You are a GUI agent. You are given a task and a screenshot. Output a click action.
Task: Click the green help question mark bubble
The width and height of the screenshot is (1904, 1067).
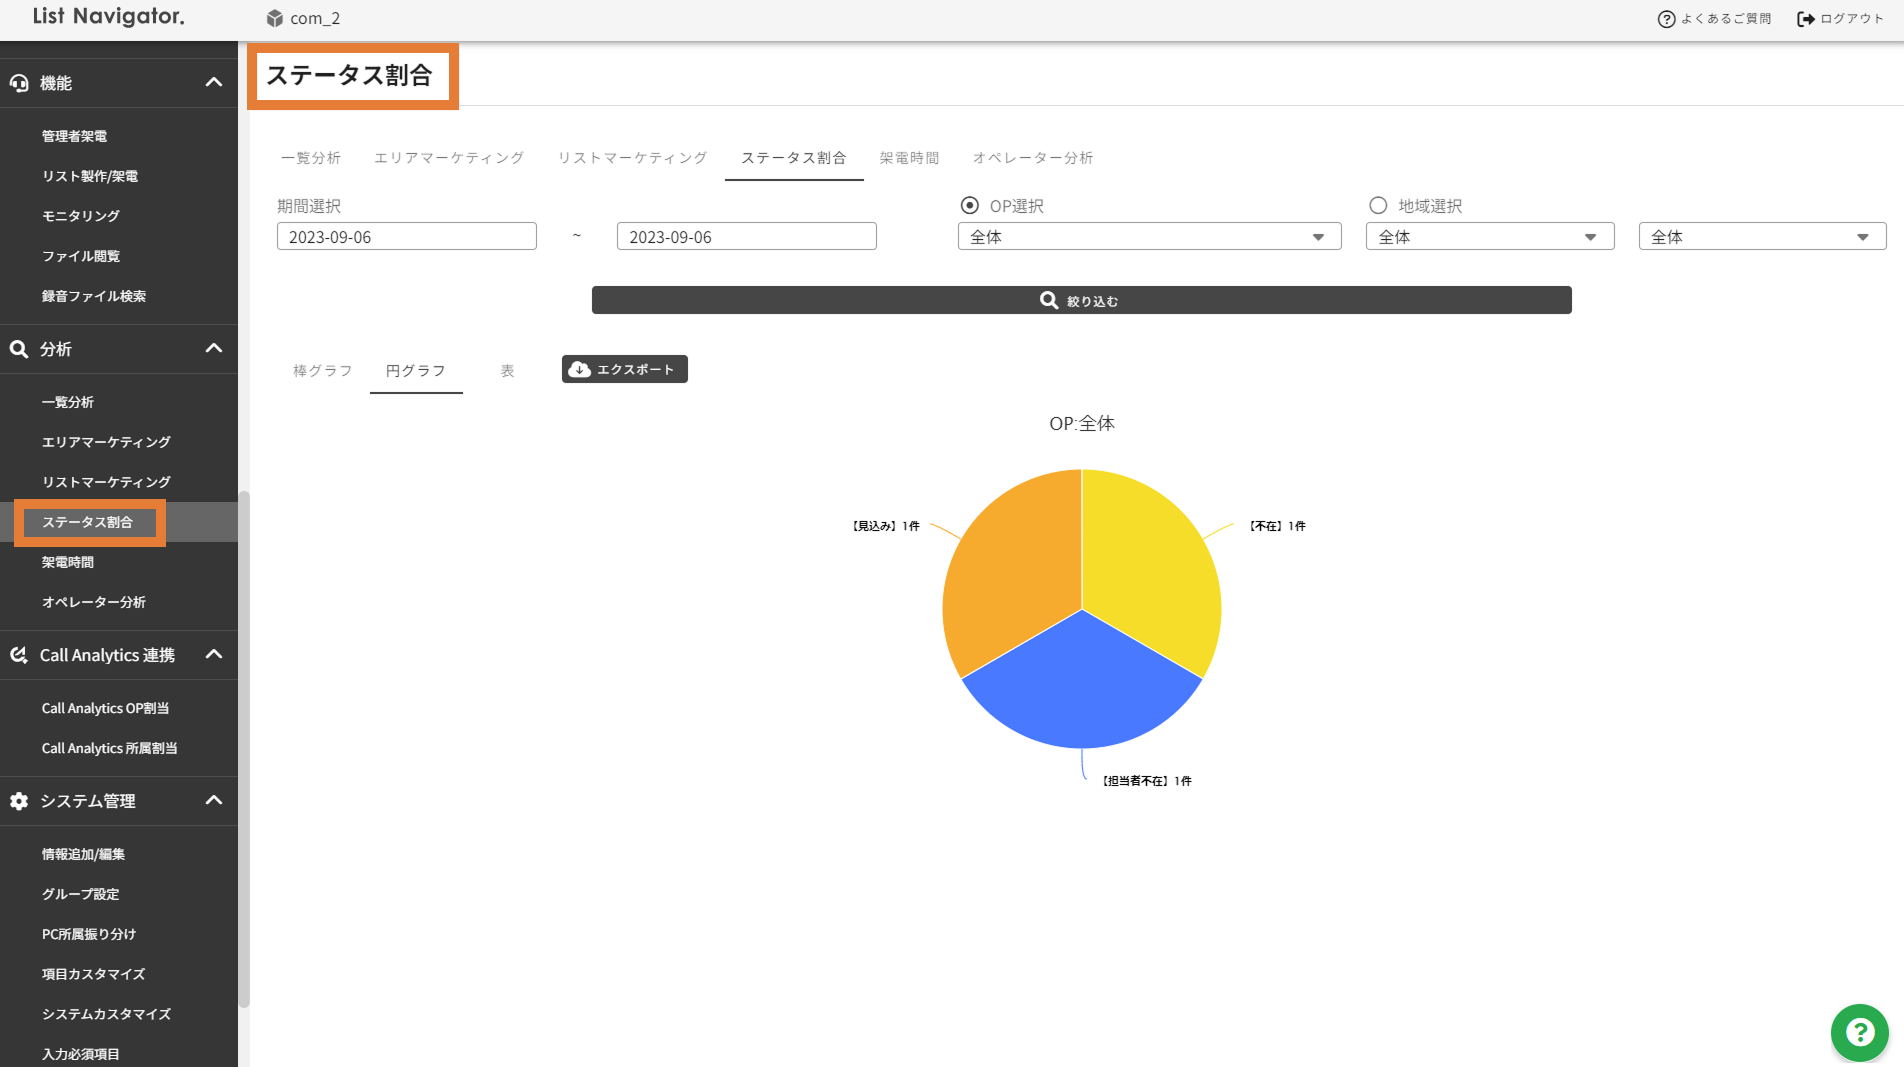[x=1859, y=1032]
